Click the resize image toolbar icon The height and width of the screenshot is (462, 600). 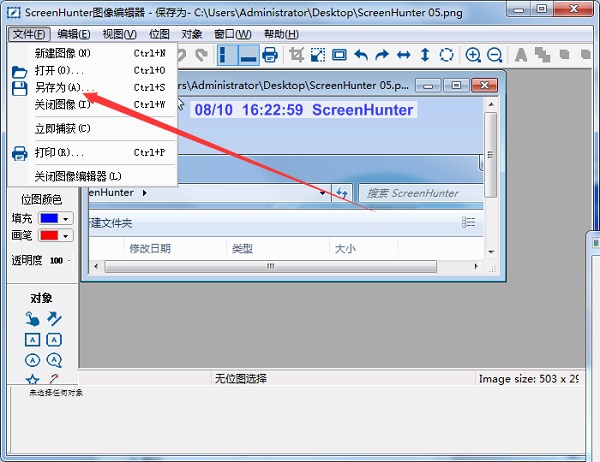pyautogui.click(x=318, y=55)
